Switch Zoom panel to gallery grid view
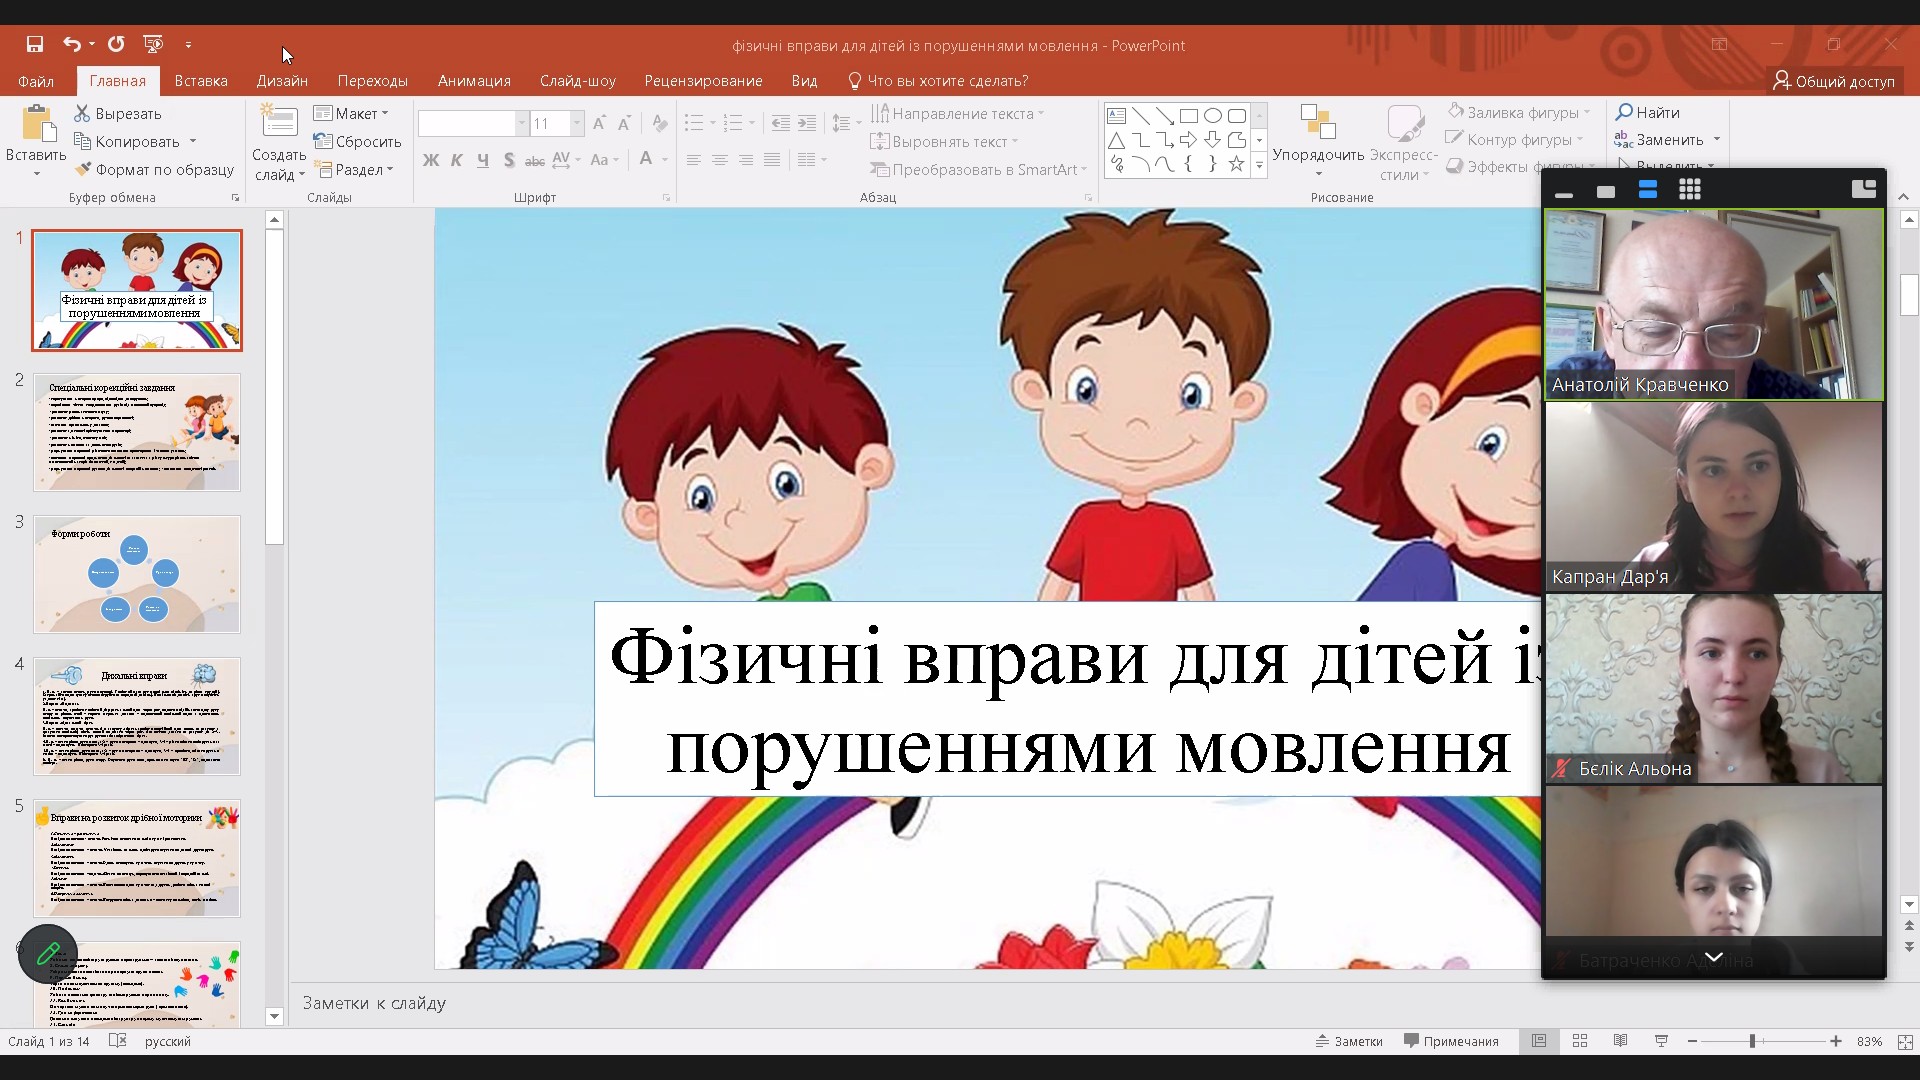 [x=1690, y=190]
